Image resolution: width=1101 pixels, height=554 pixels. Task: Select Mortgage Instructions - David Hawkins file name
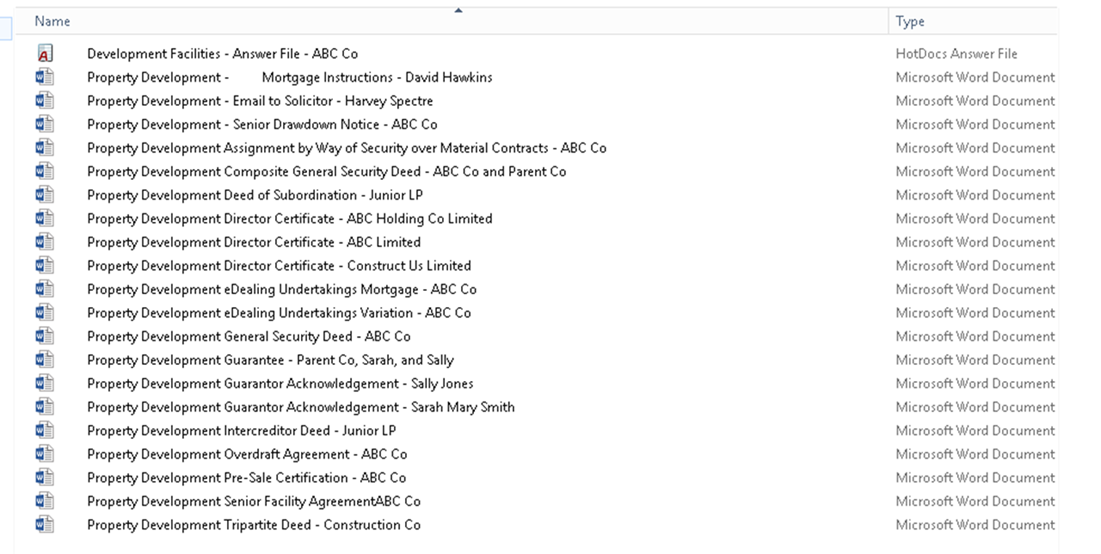(x=289, y=77)
